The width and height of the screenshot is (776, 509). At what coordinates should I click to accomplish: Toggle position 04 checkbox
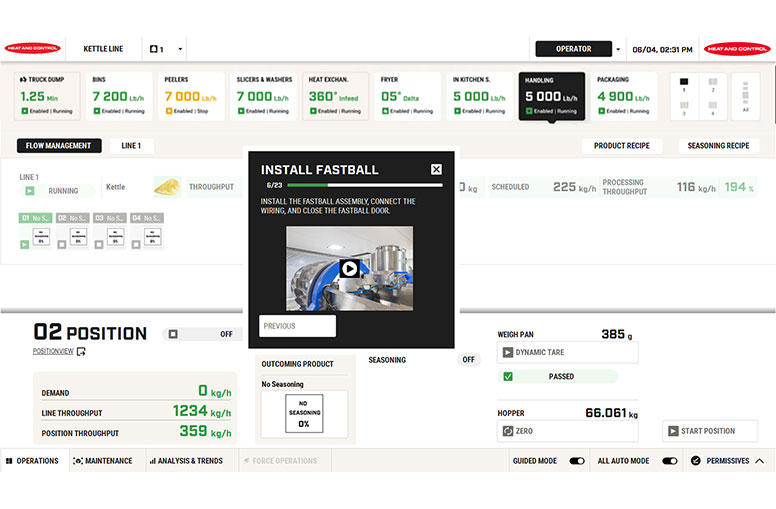136,245
